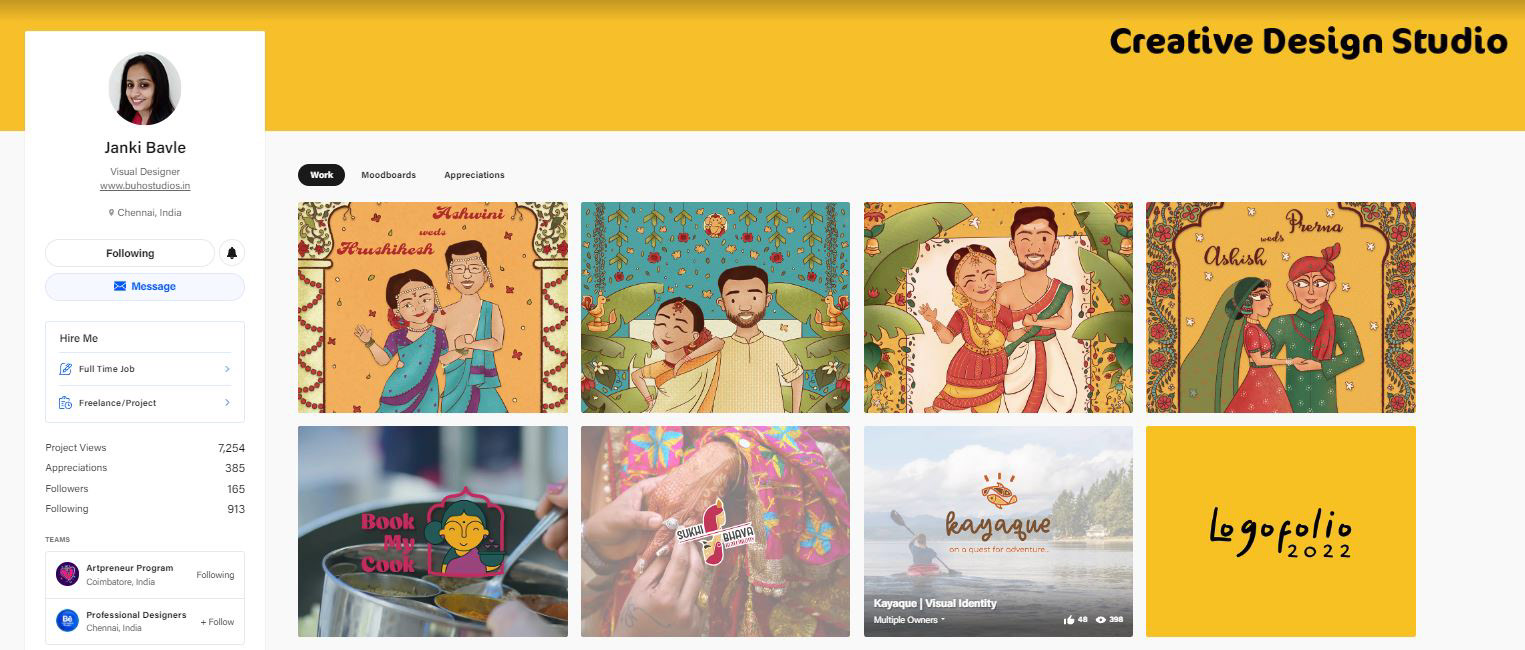
Task: Open the Logofolio 2022 project thumbnail
Action: click(1281, 531)
